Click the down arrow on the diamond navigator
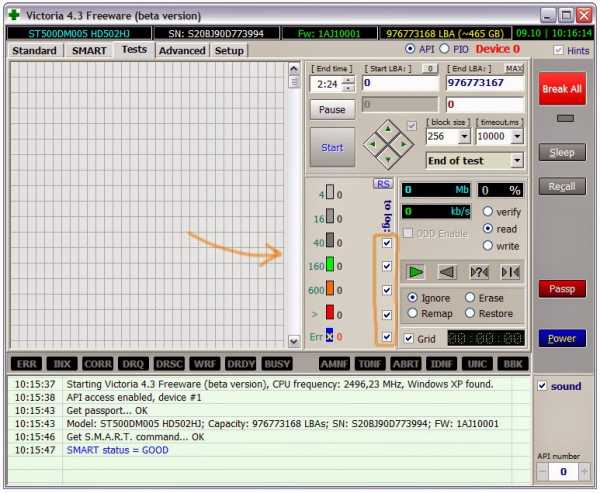600x493 pixels. (x=388, y=159)
